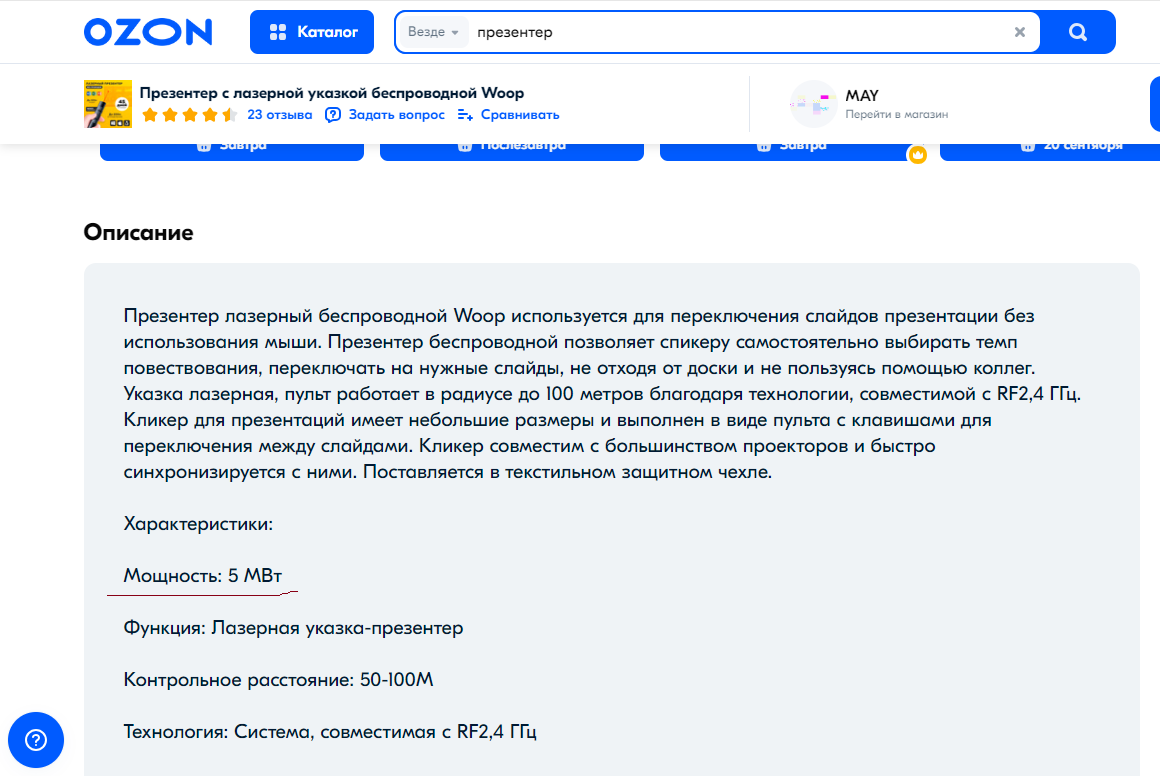Click the orange rating stars

[189, 115]
